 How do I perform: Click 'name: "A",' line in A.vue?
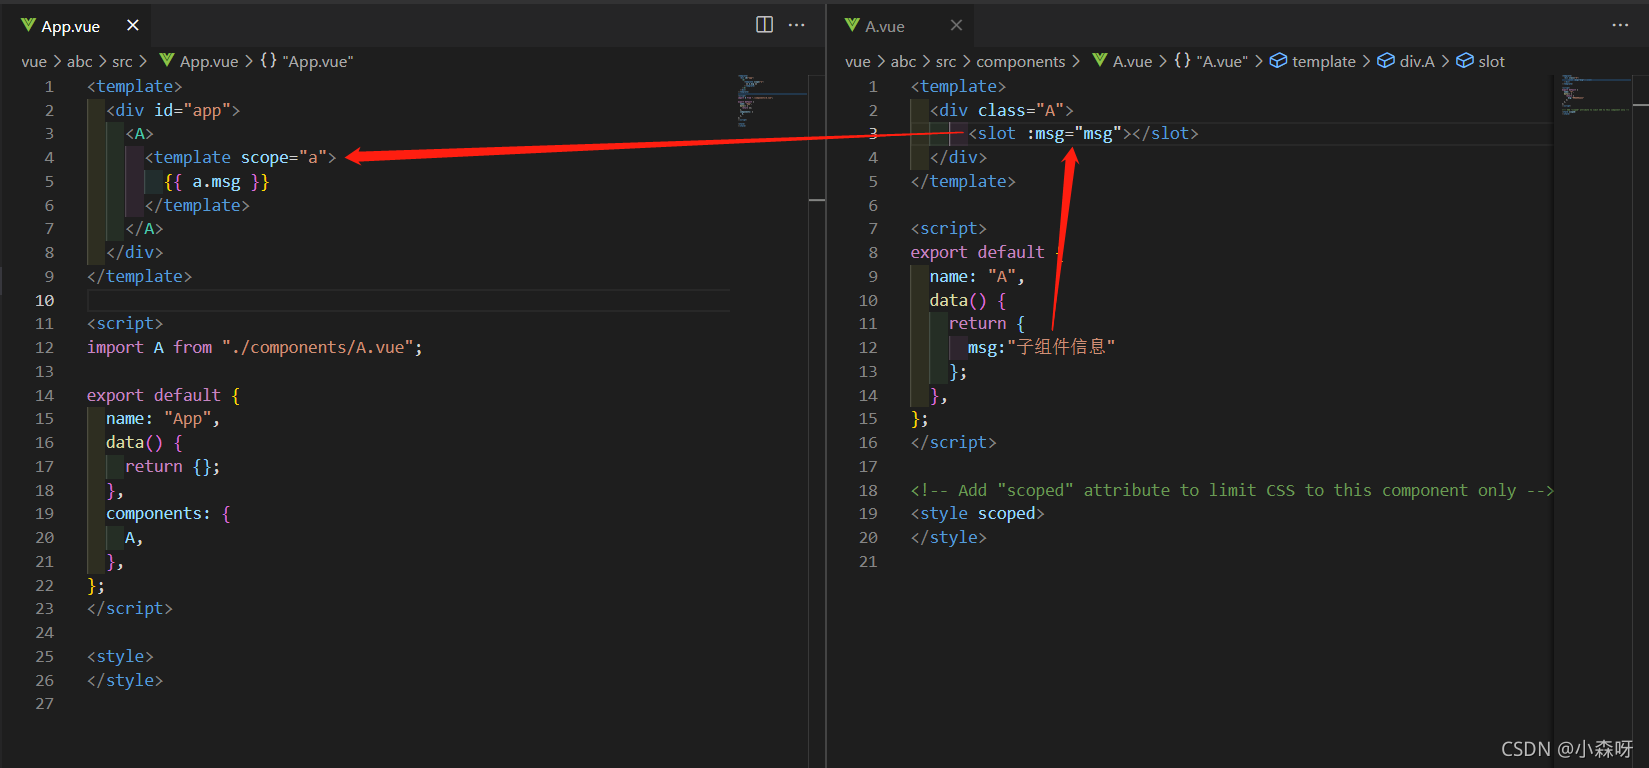pyautogui.click(x=977, y=276)
